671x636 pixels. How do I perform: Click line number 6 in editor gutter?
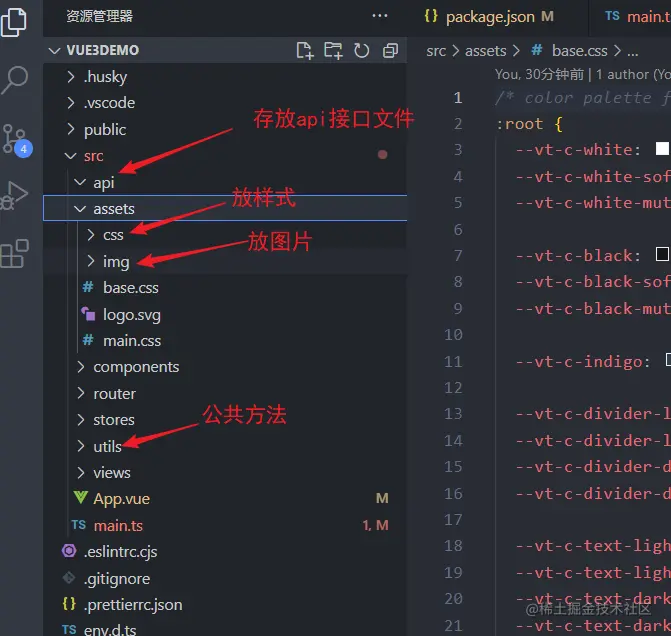(x=457, y=229)
